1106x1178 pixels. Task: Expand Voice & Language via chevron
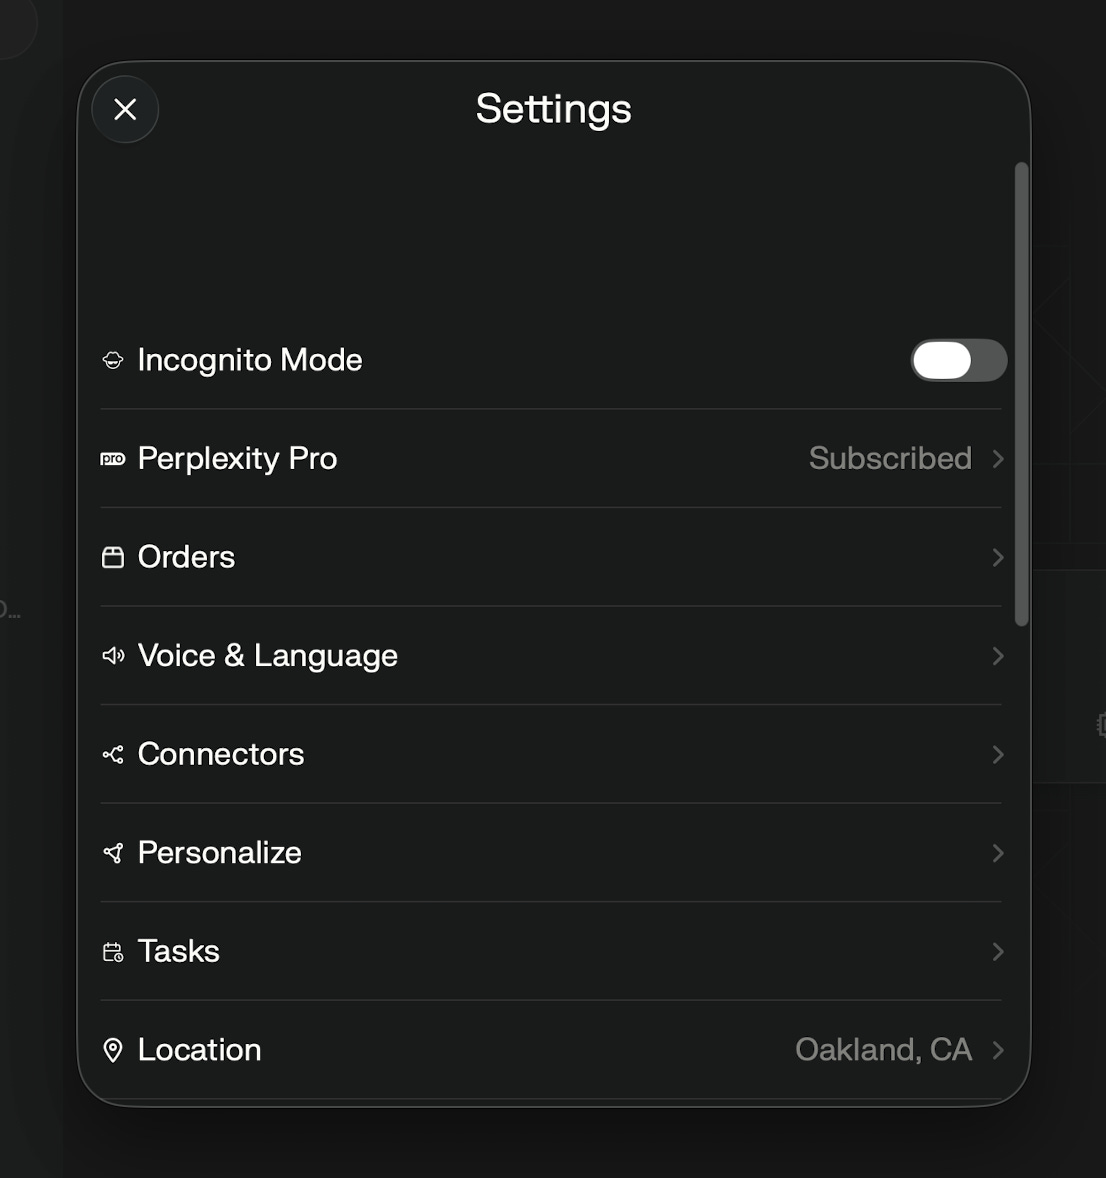coord(998,656)
